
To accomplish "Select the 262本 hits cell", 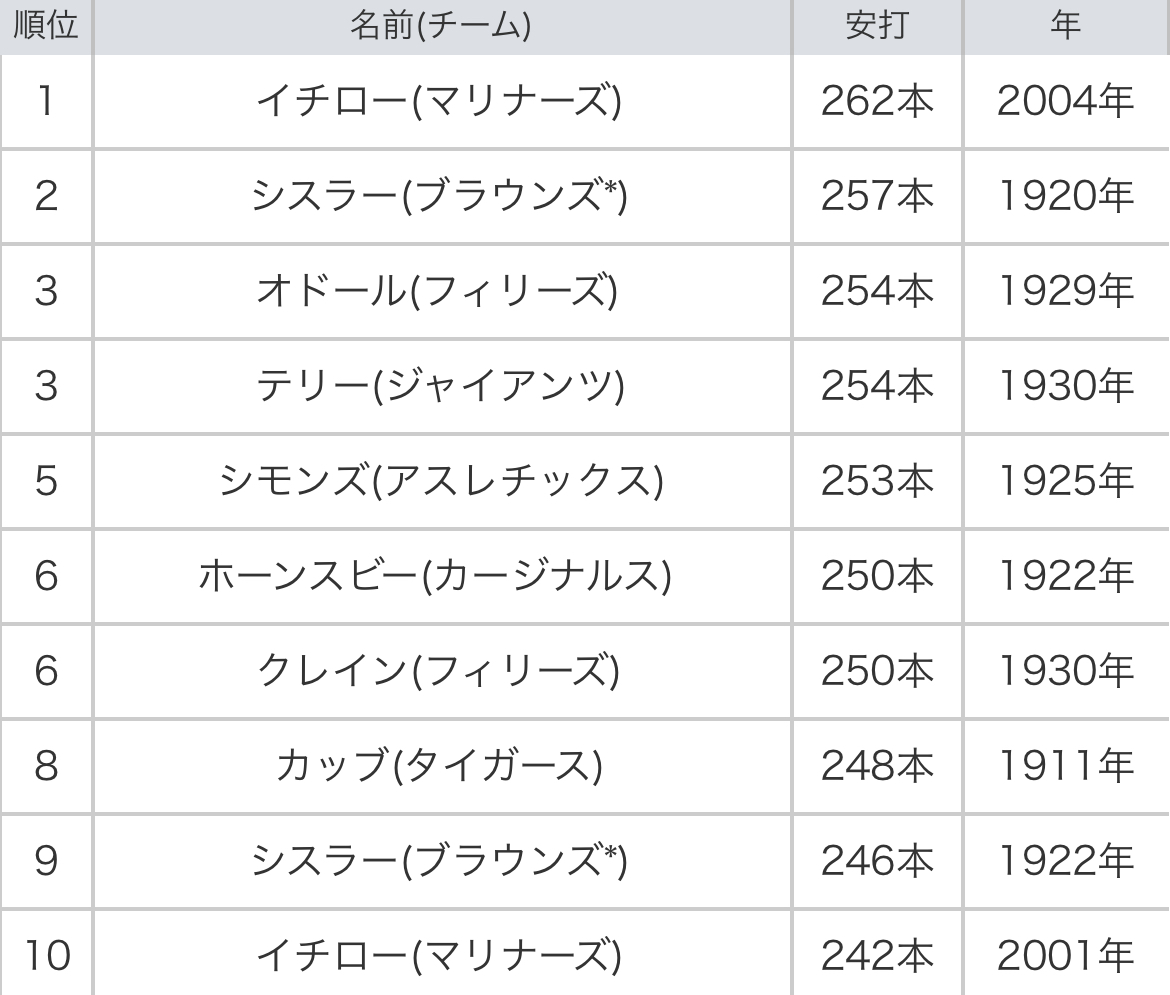I will [877, 102].
